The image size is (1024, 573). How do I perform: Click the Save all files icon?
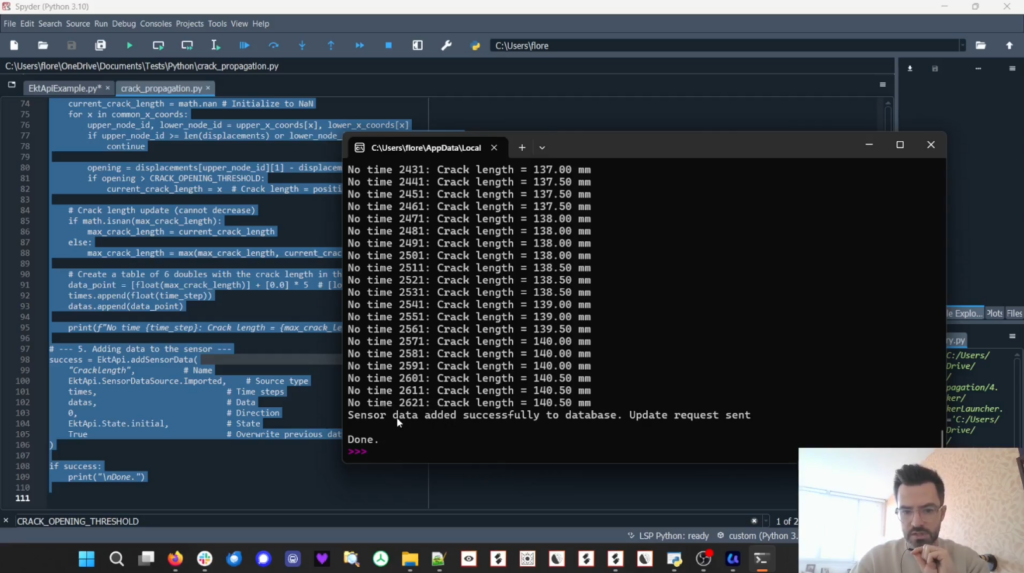[x=100, y=45]
